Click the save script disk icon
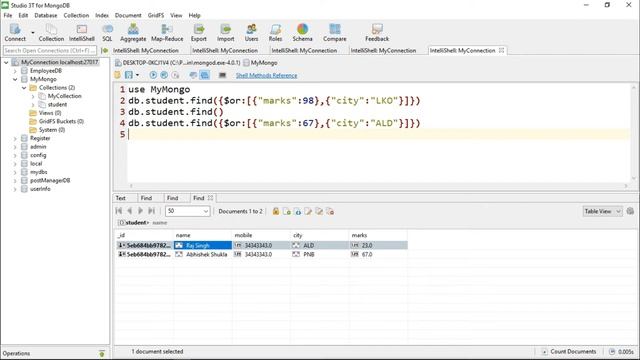640x360 pixels. pos(129,75)
